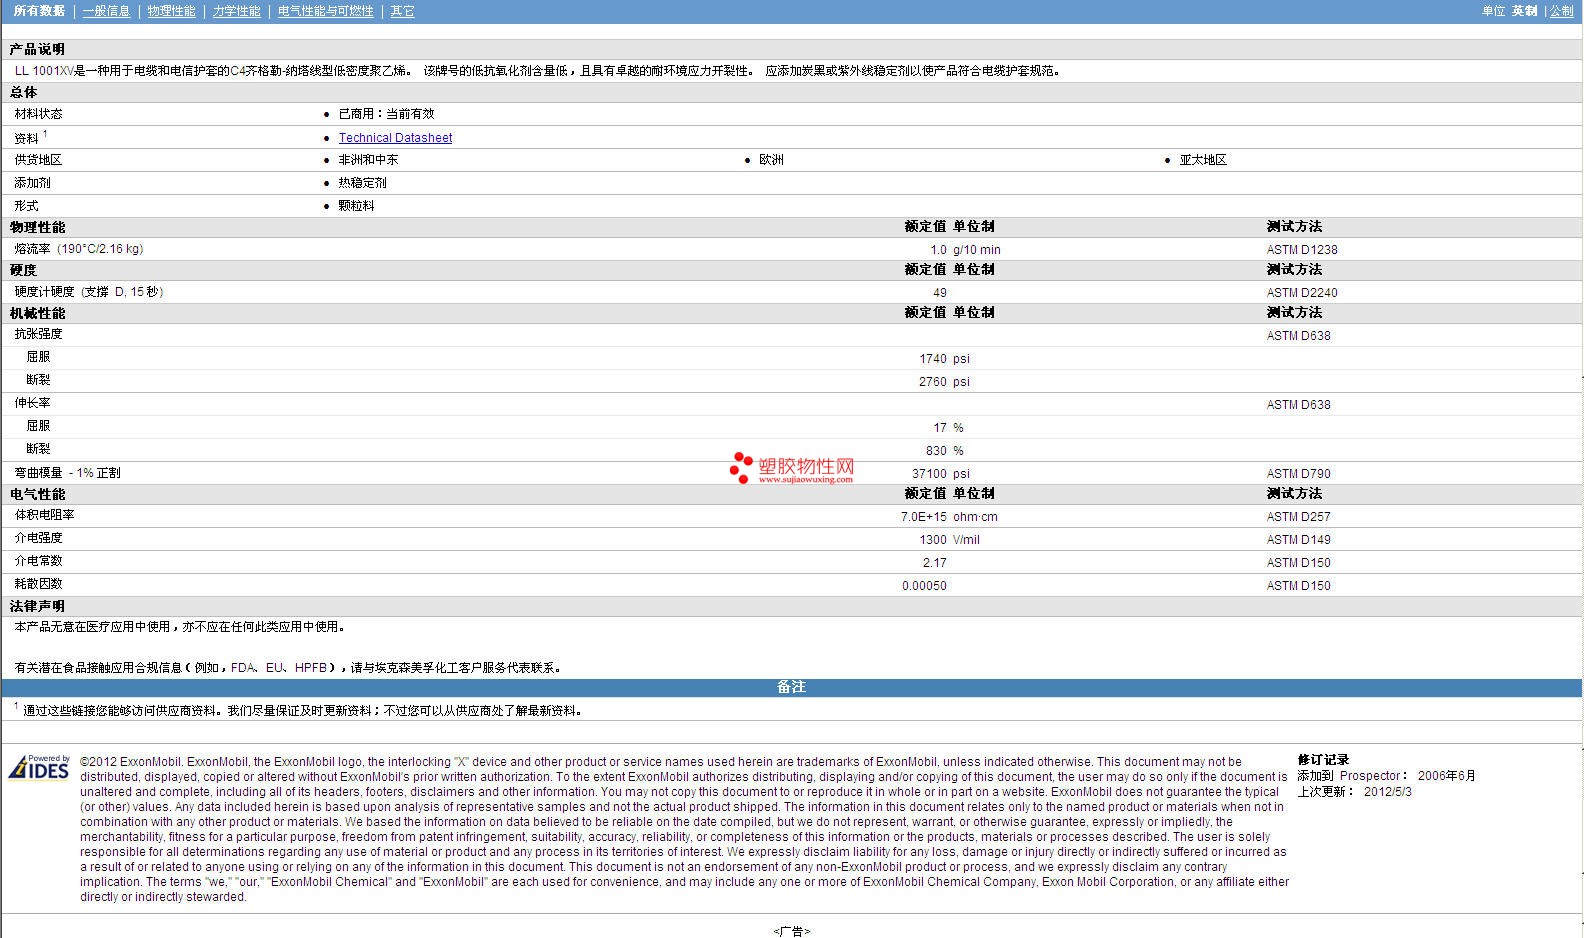
Task: Click the 电气性能 section header
Action: pos(37,494)
